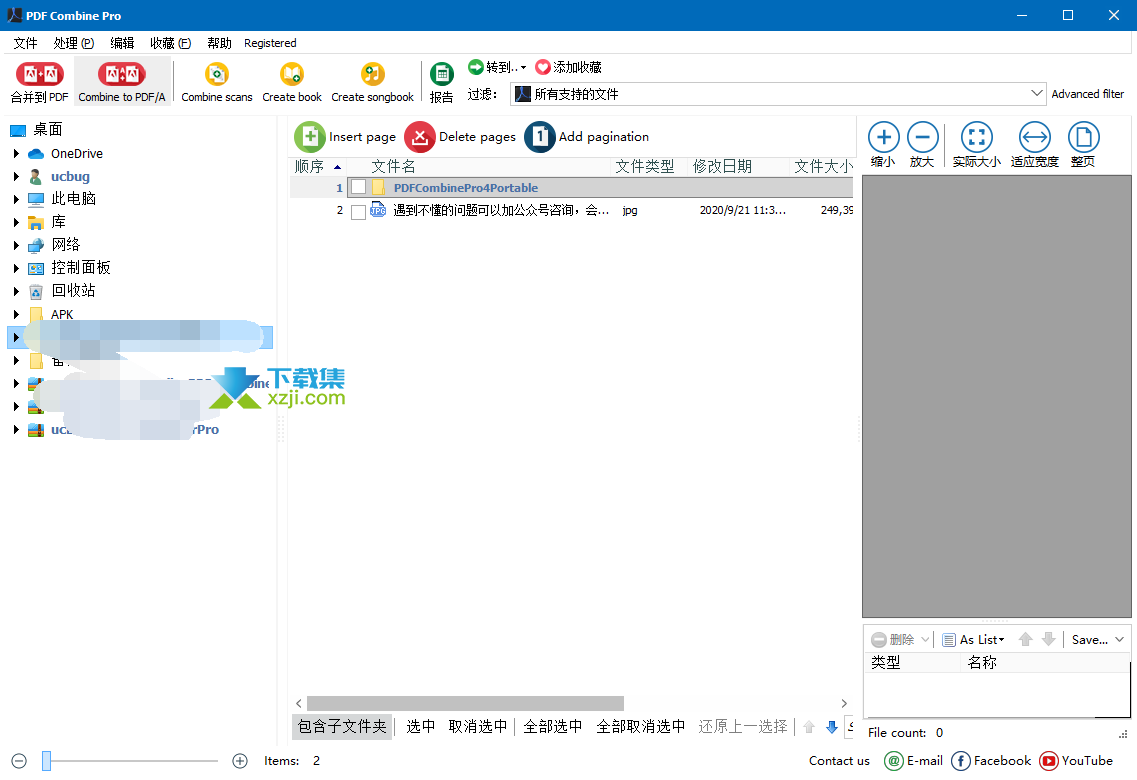The width and height of the screenshot is (1137, 780).
Task: Click the up arrow next to As List
Action: click(x=1025, y=639)
